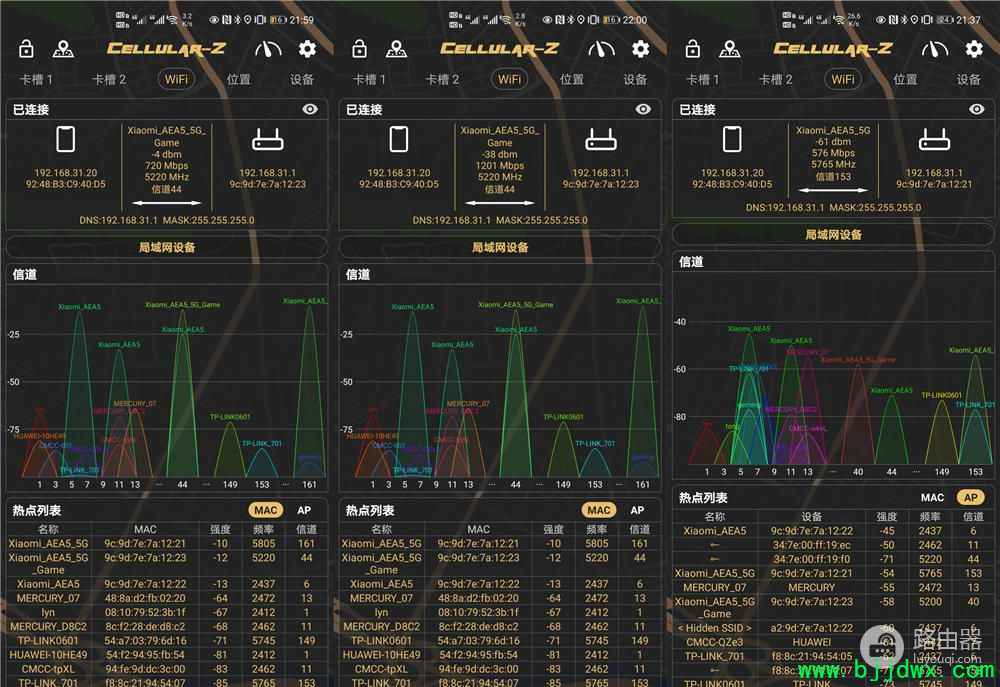Image resolution: width=1000 pixels, height=687 pixels.
Task: Select the CMCC-QZe3 hotspot row
Action: click(x=834, y=642)
